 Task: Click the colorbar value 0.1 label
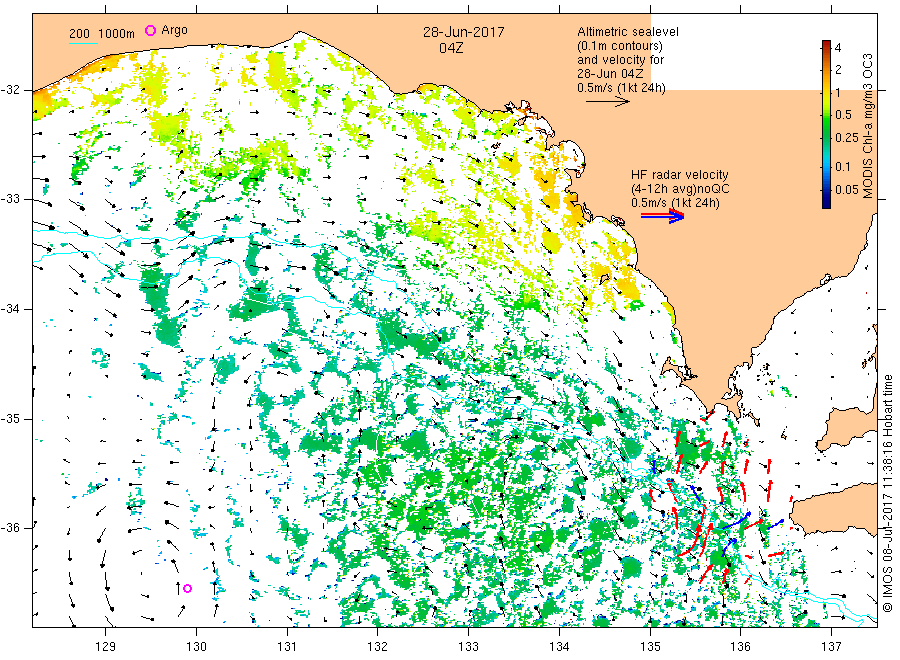pyautogui.click(x=843, y=167)
